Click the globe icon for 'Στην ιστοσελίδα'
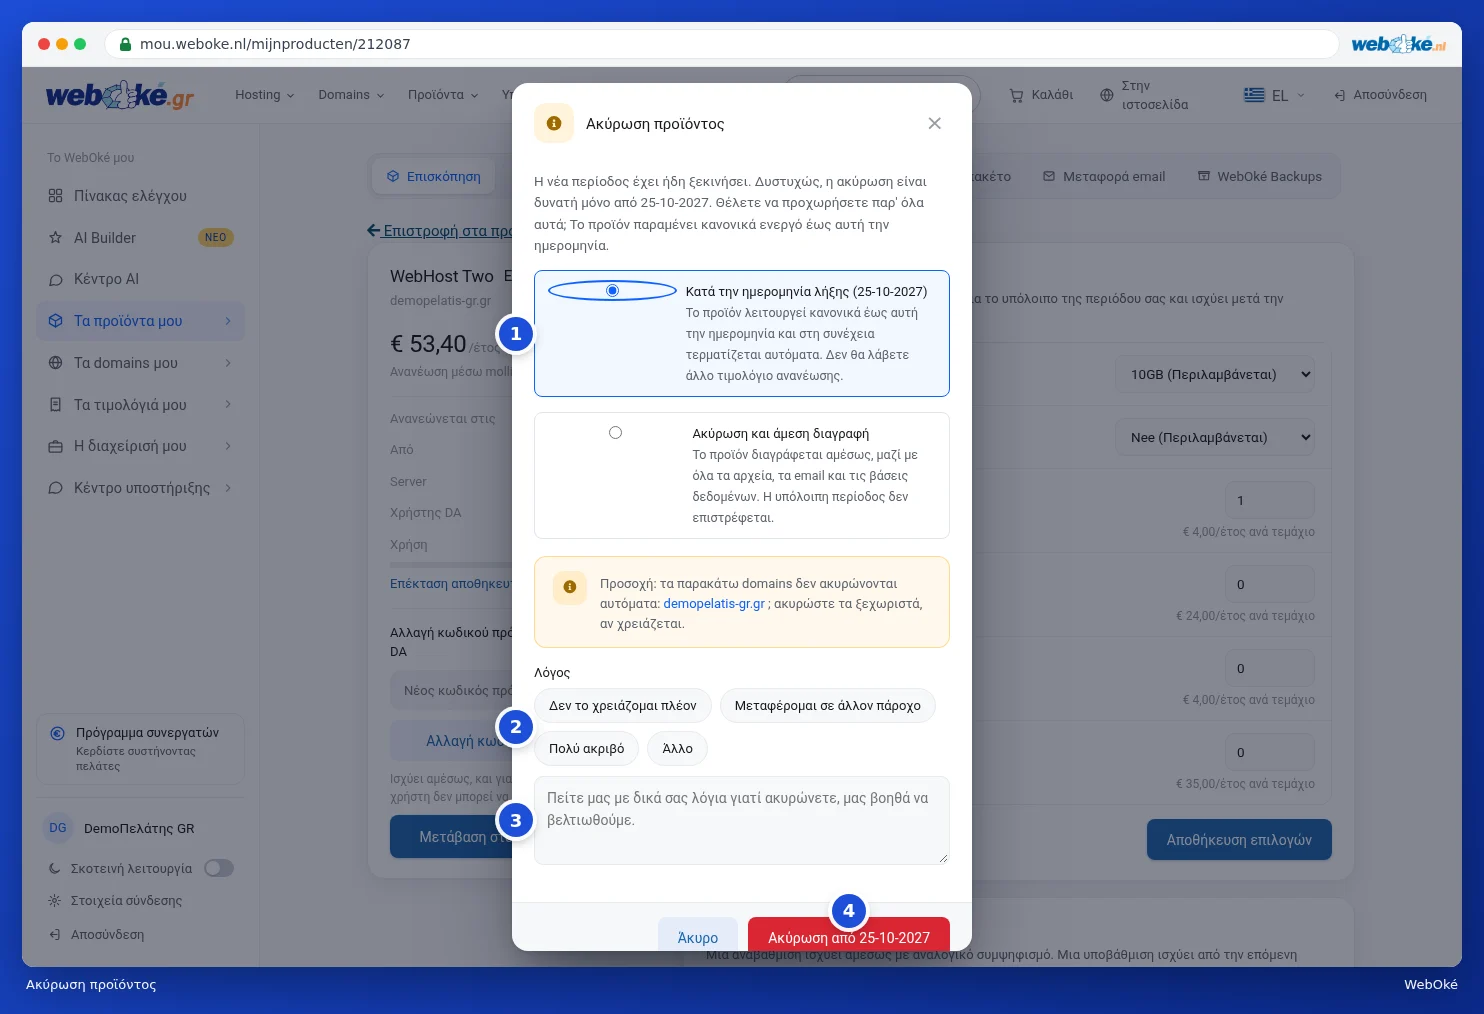The width and height of the screenshot is (1484, 1014). coord(1106,95)
